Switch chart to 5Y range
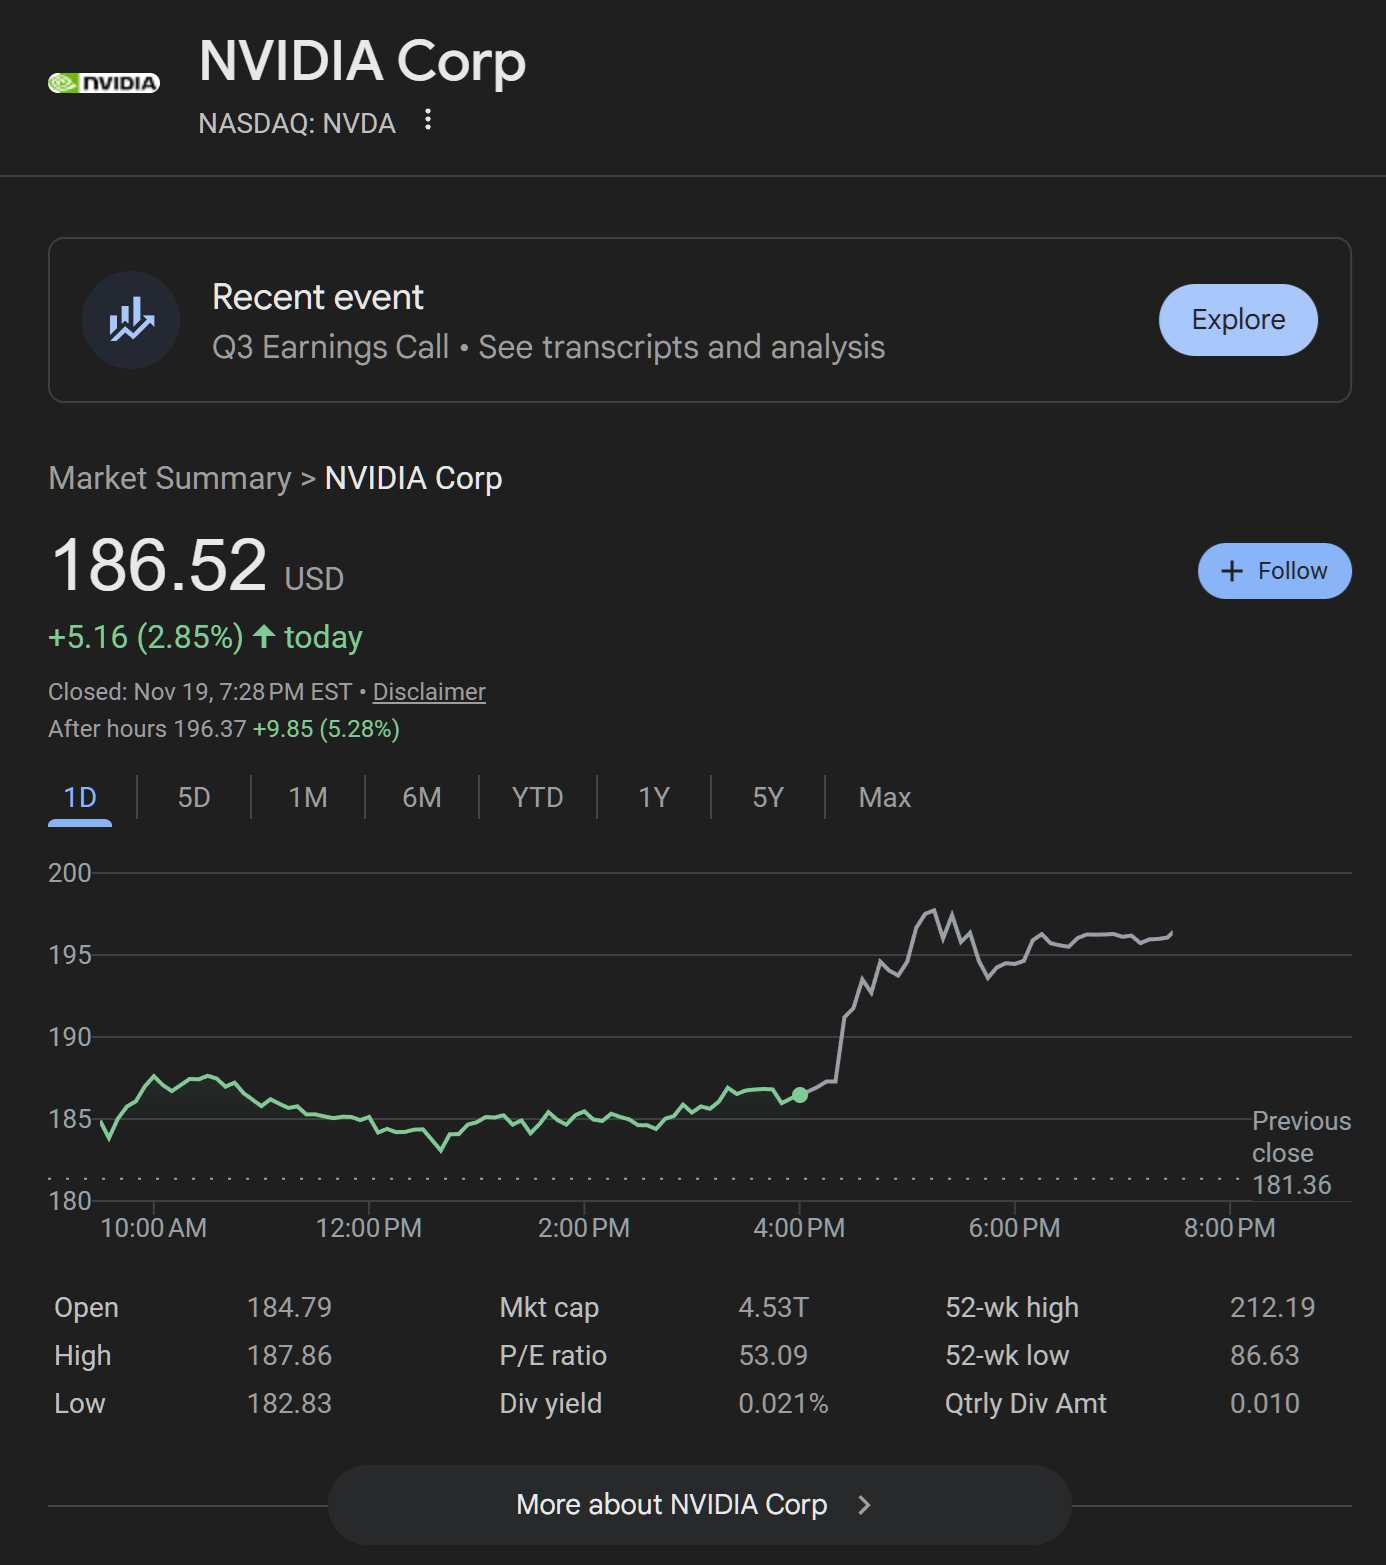The height and width of the screenshot is (1565, 1386). (768, 798)
